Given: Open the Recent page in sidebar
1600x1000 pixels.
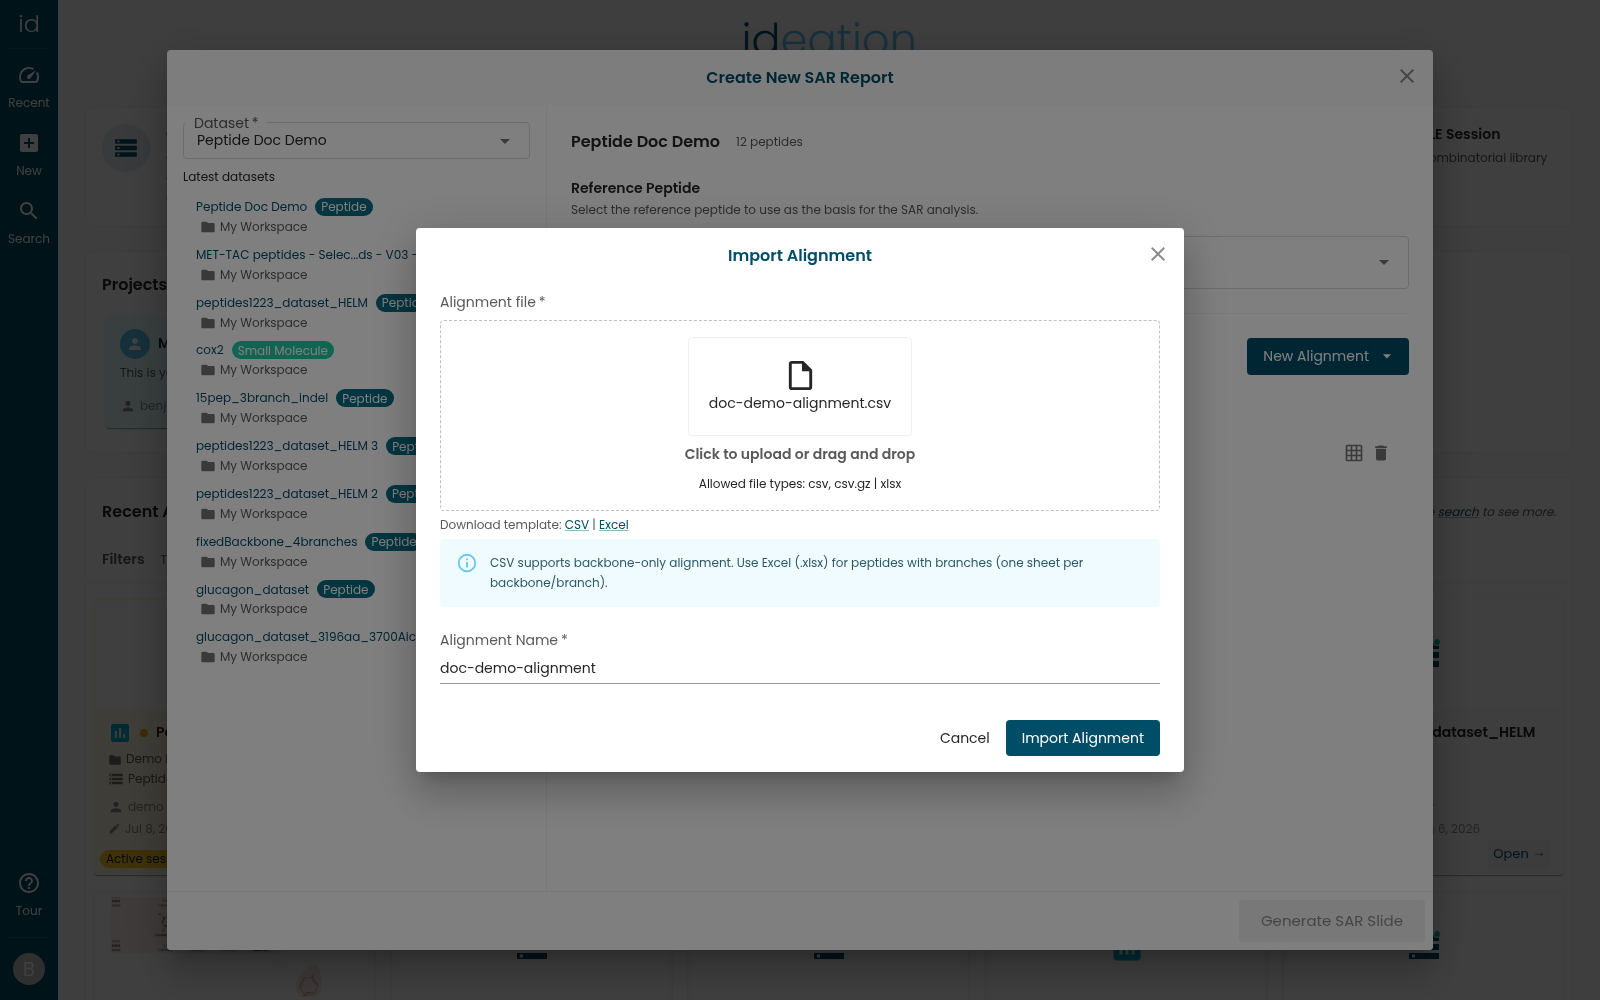Looking at the screenshot, I should pos(29,87).
